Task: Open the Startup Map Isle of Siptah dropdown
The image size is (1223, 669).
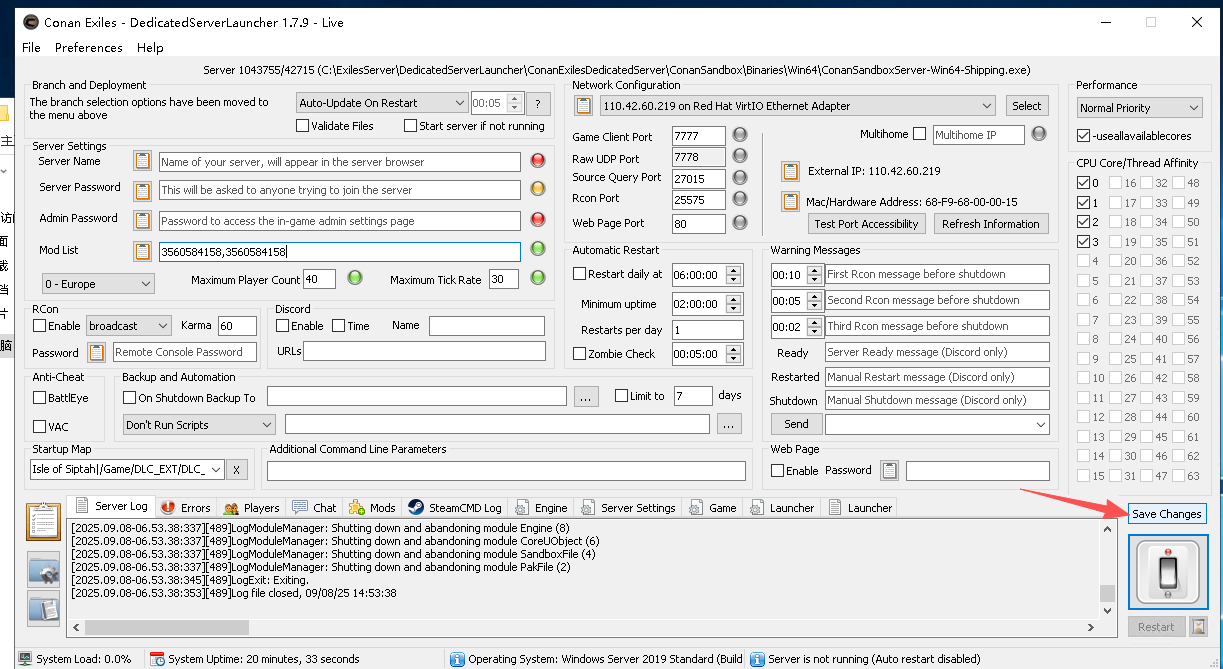Action: pos(128,470)
